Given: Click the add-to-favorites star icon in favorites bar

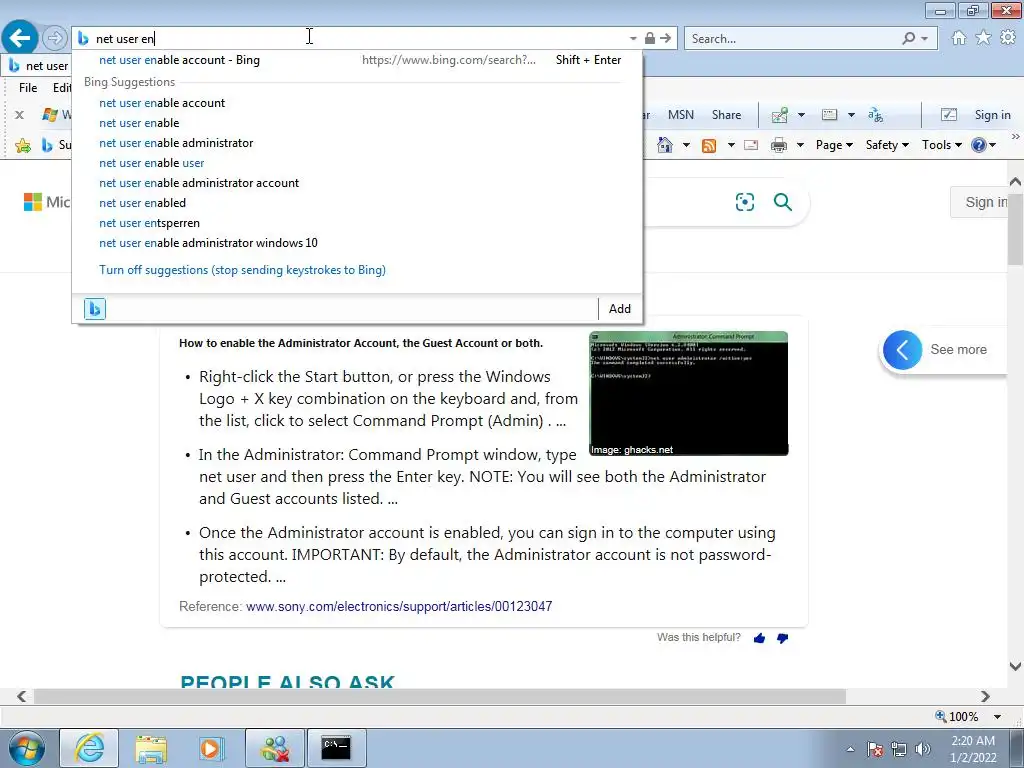Looking at the screenshot, I should [x=23, y=145].
